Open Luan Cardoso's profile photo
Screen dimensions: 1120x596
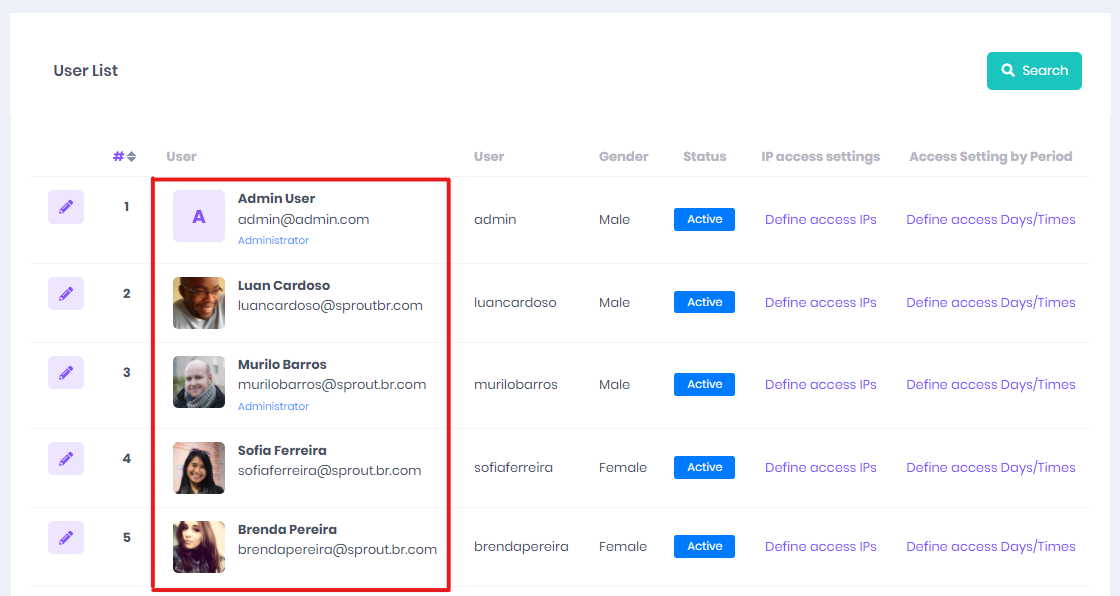pyautogui.click(x=199, y=303)
